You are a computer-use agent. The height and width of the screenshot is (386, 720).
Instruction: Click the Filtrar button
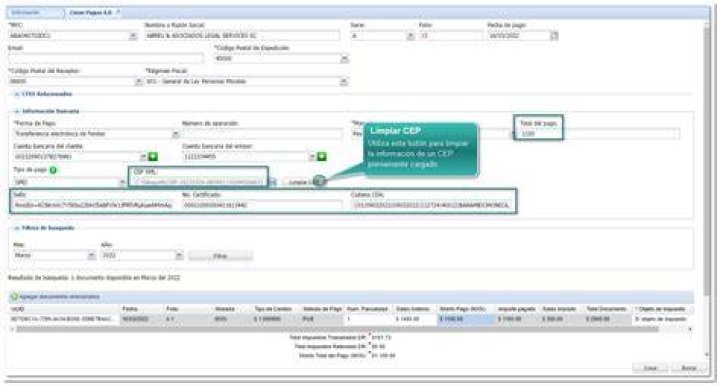(220, 256)
